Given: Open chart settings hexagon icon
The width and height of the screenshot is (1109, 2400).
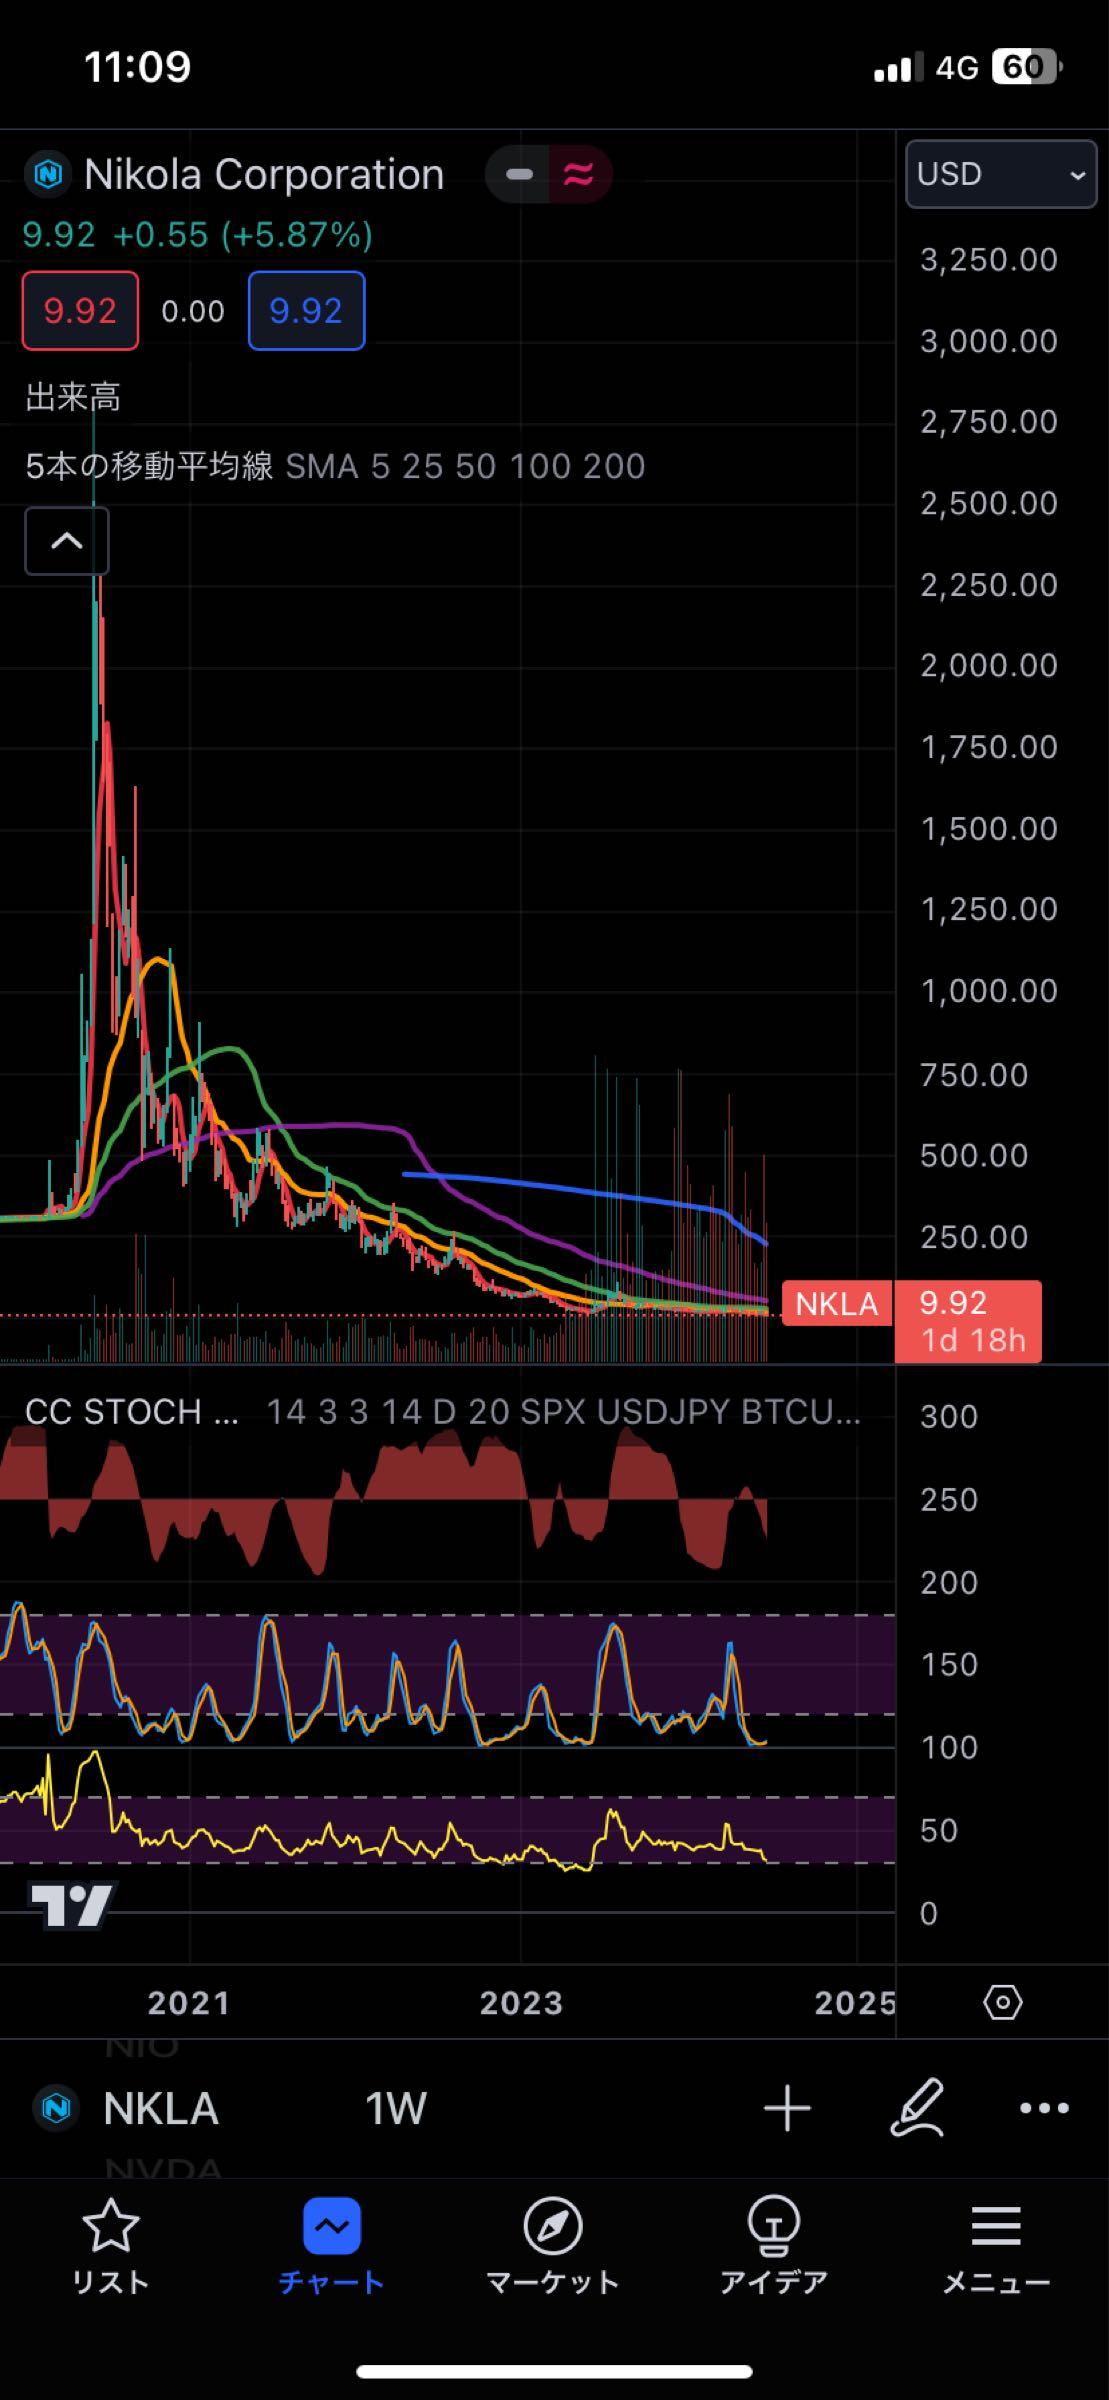Looking at the screenshot, I should pos(1003,2003).
